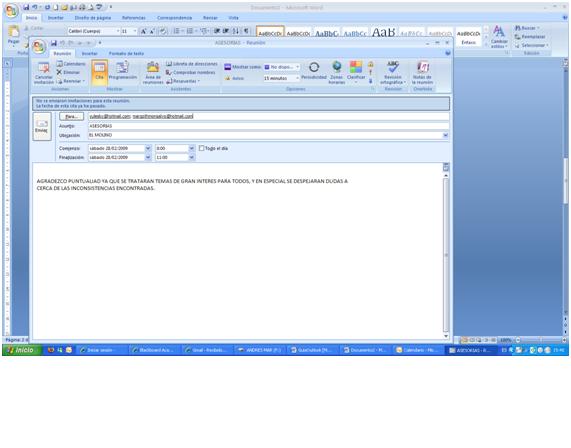Image resolution: width=571 pixels, height=448 pixels.
Task: Open the Respuestas dropdown
Action: 183,81
